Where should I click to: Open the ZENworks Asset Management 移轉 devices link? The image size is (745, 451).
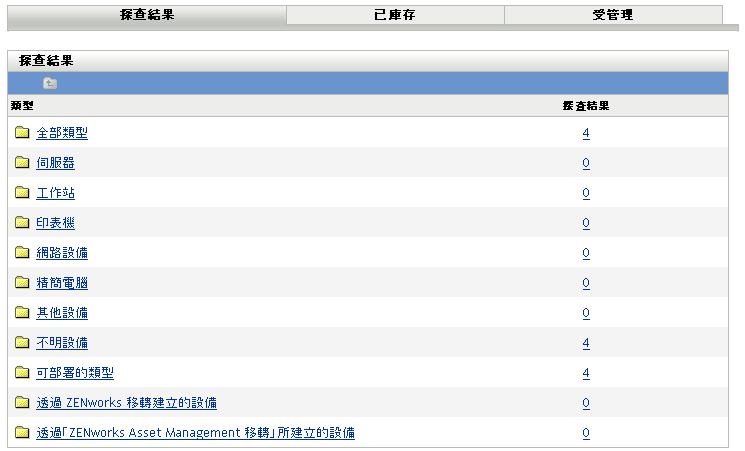(x=196, y=433)
